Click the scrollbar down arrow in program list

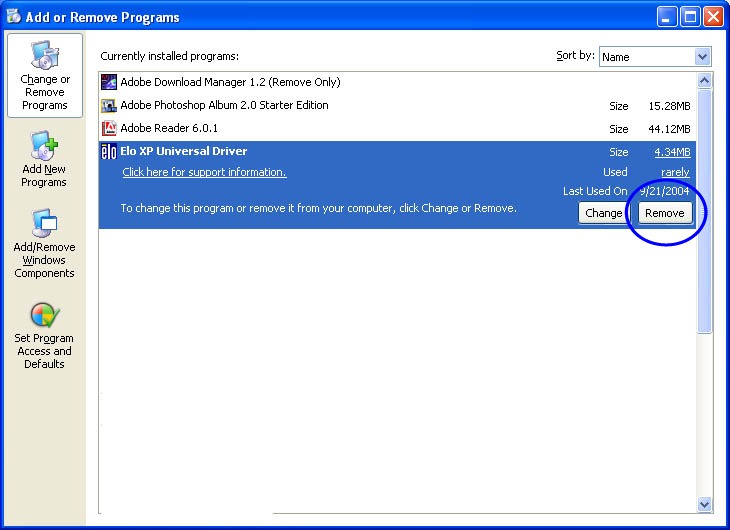tap(704, 504)
